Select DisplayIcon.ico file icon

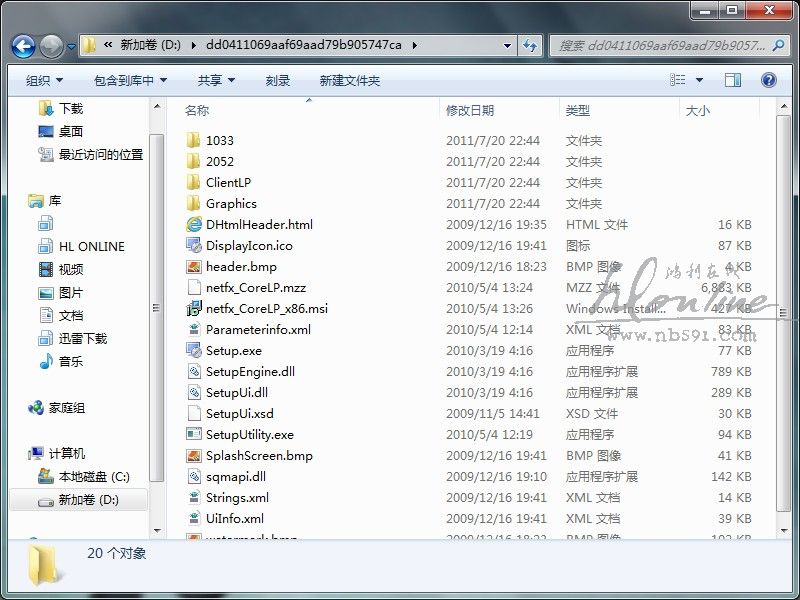coord(194,245)
